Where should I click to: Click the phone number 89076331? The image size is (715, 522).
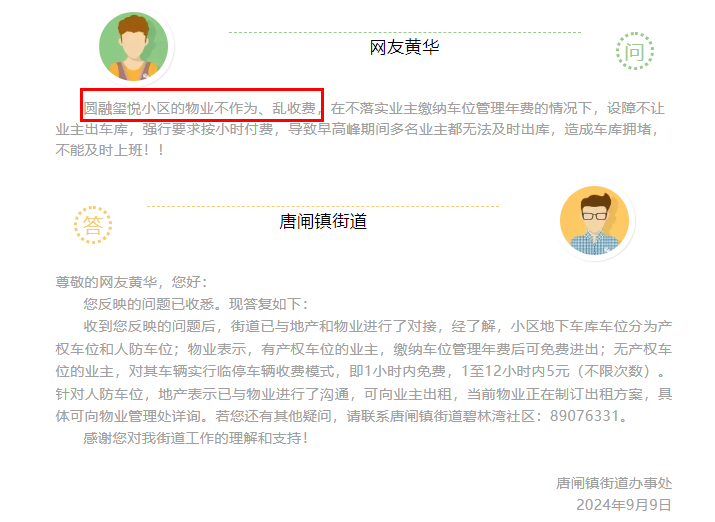584,416
